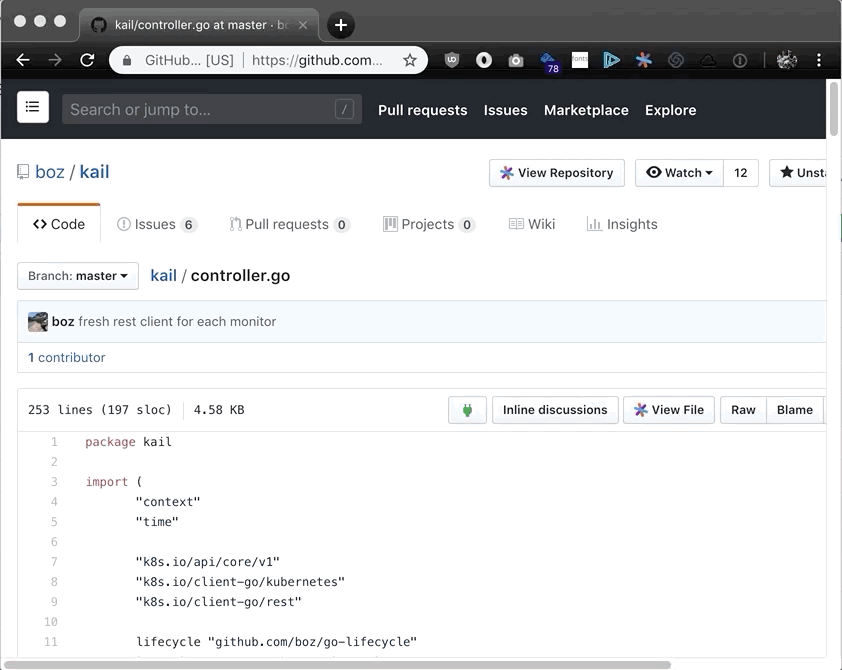Image resolution: width=842 pixels, height=670 pixels.
Task: Open the boz owner link
Action: [50, 172]
